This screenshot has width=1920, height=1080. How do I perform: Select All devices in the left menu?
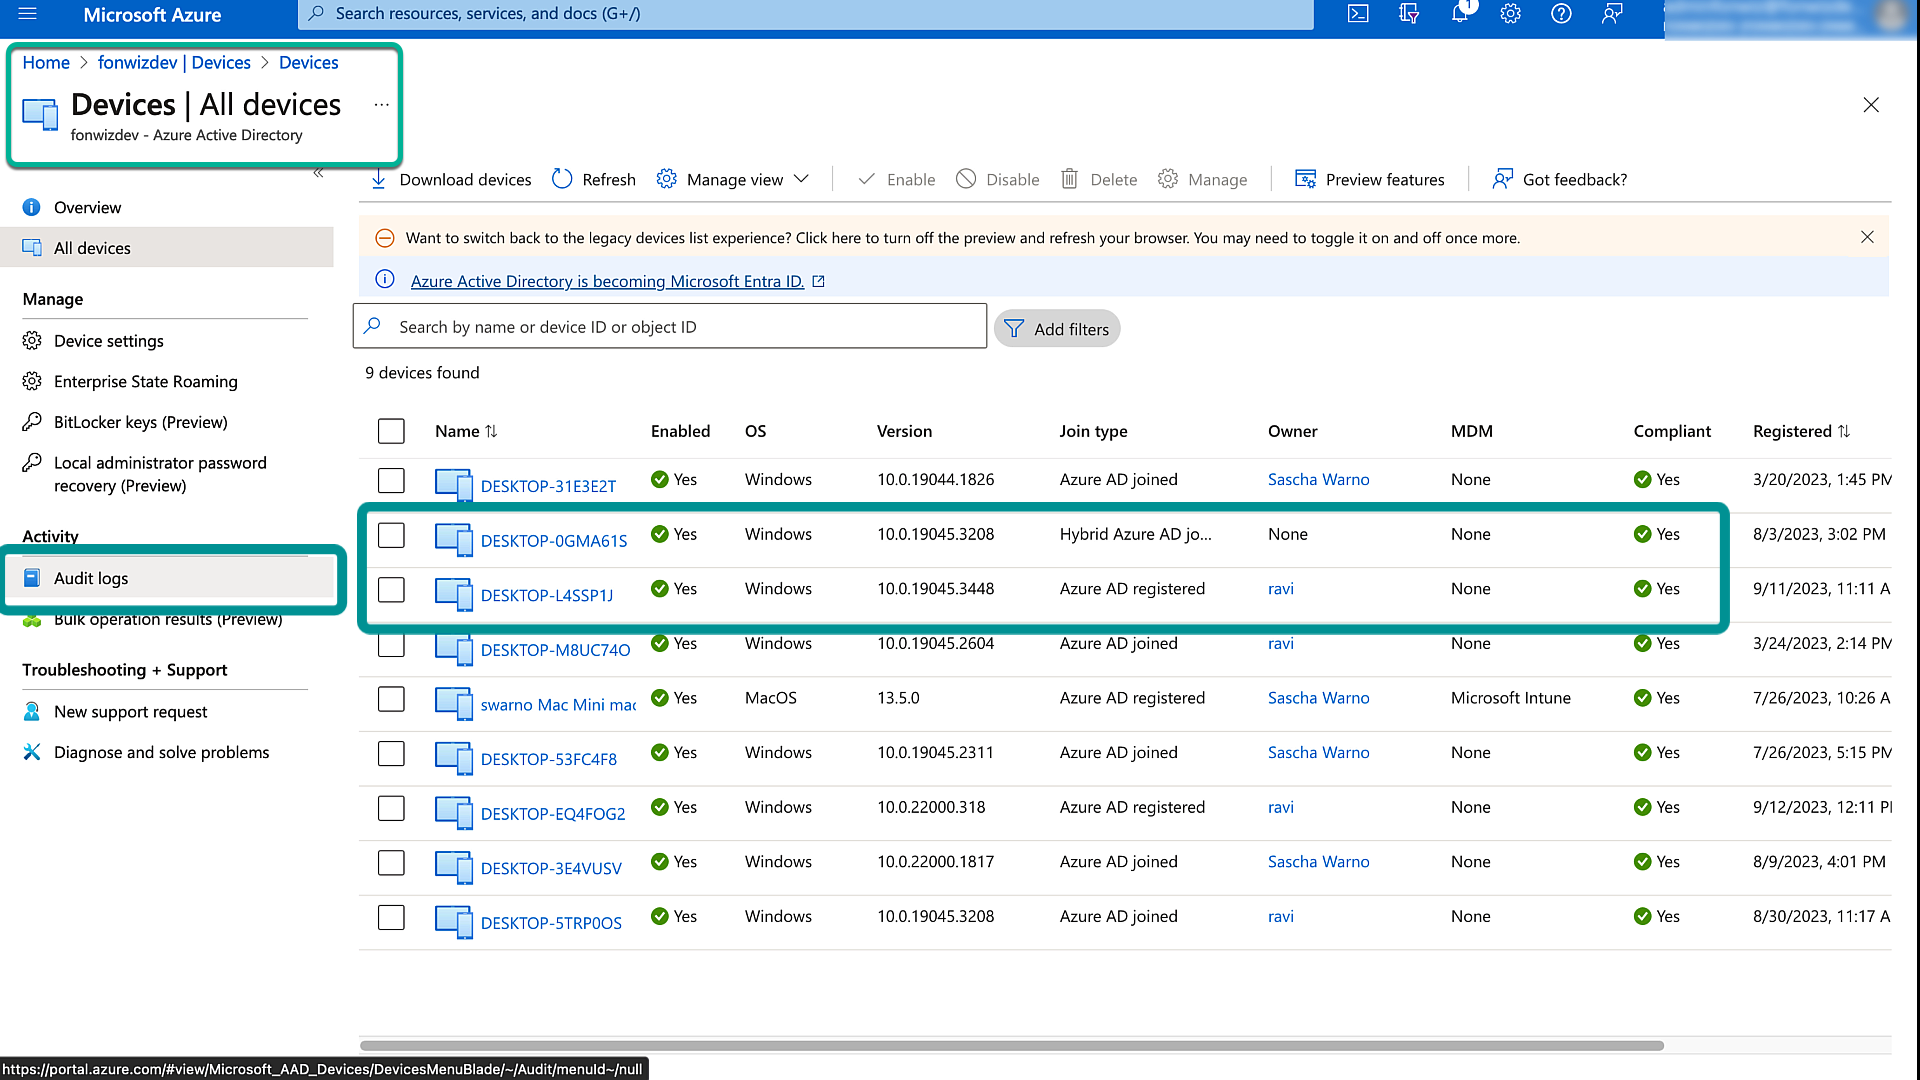pyautogui.click(x=167, y=248)
